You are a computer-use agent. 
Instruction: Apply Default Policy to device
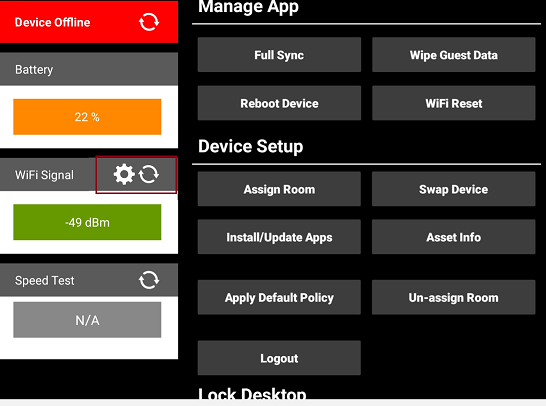pyautogui.click(x=279, y=297)
